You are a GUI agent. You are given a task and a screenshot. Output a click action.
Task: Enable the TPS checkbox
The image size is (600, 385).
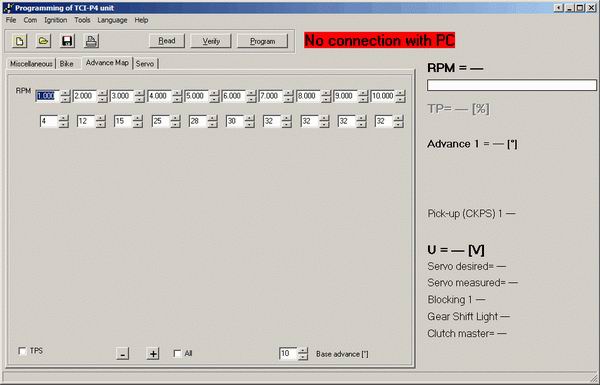(x=22, y=351)
